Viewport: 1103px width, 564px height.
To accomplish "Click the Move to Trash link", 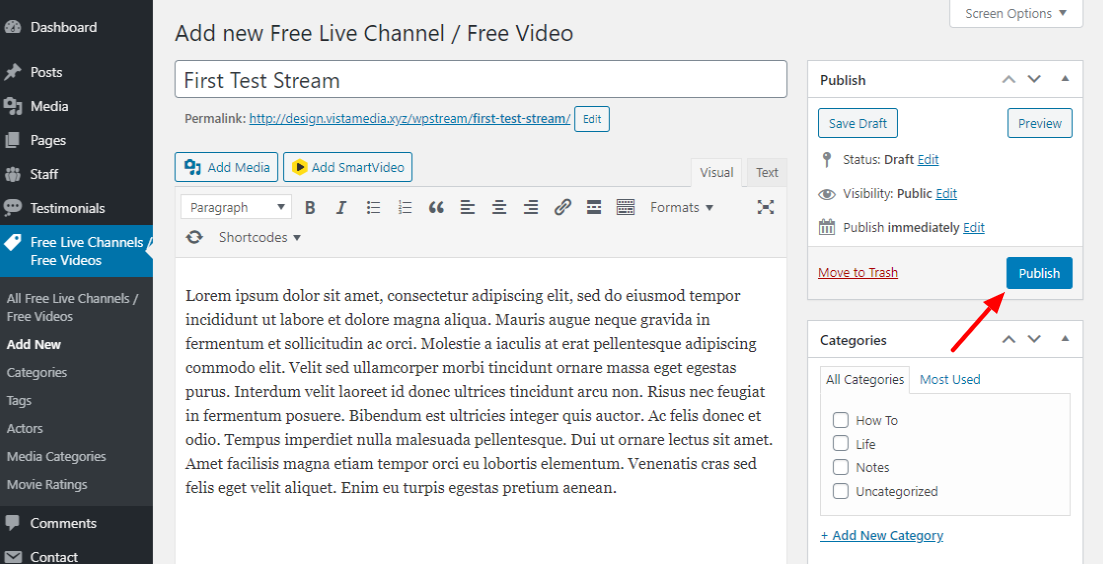I will [857, 273].
